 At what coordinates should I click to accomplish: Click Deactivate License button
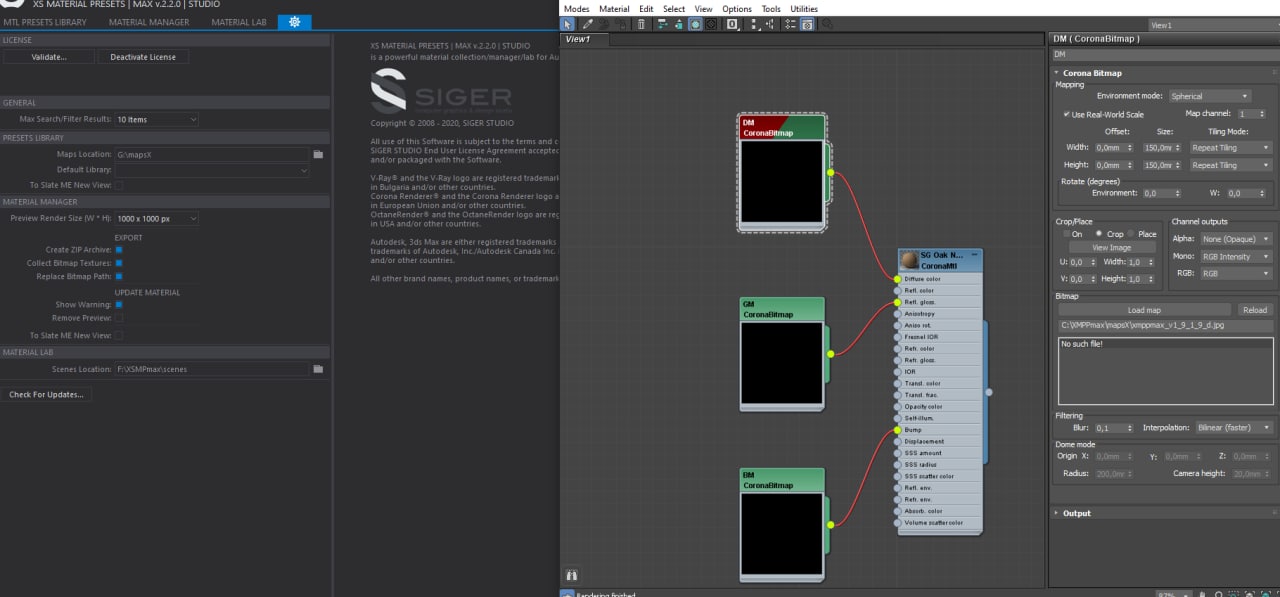[x=143, y=57]
